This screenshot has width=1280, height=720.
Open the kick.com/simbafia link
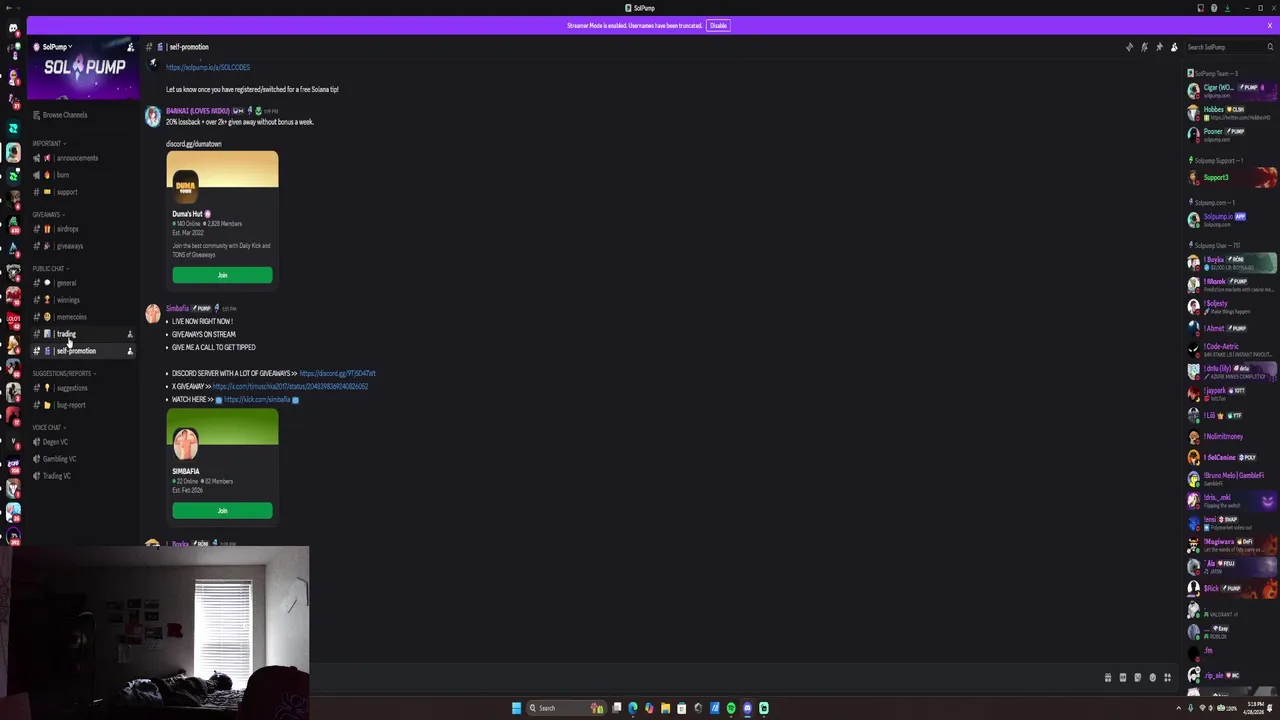[257, 399]
